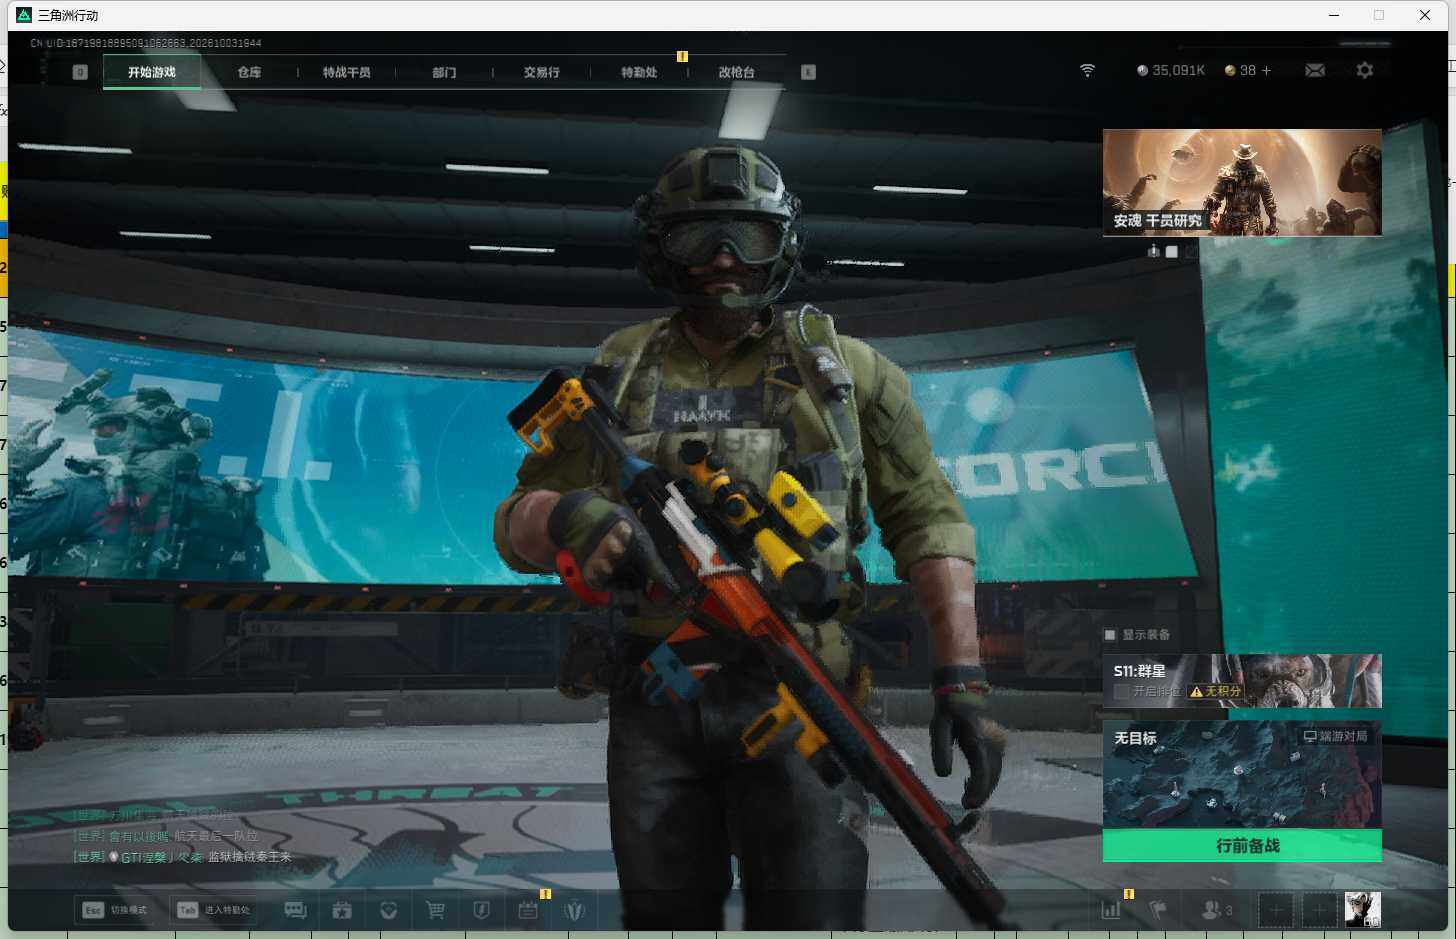Click the world chat line mentioning GTI涅槃
The width and height of the screenshot is (1456, 939).
[183, 857]
